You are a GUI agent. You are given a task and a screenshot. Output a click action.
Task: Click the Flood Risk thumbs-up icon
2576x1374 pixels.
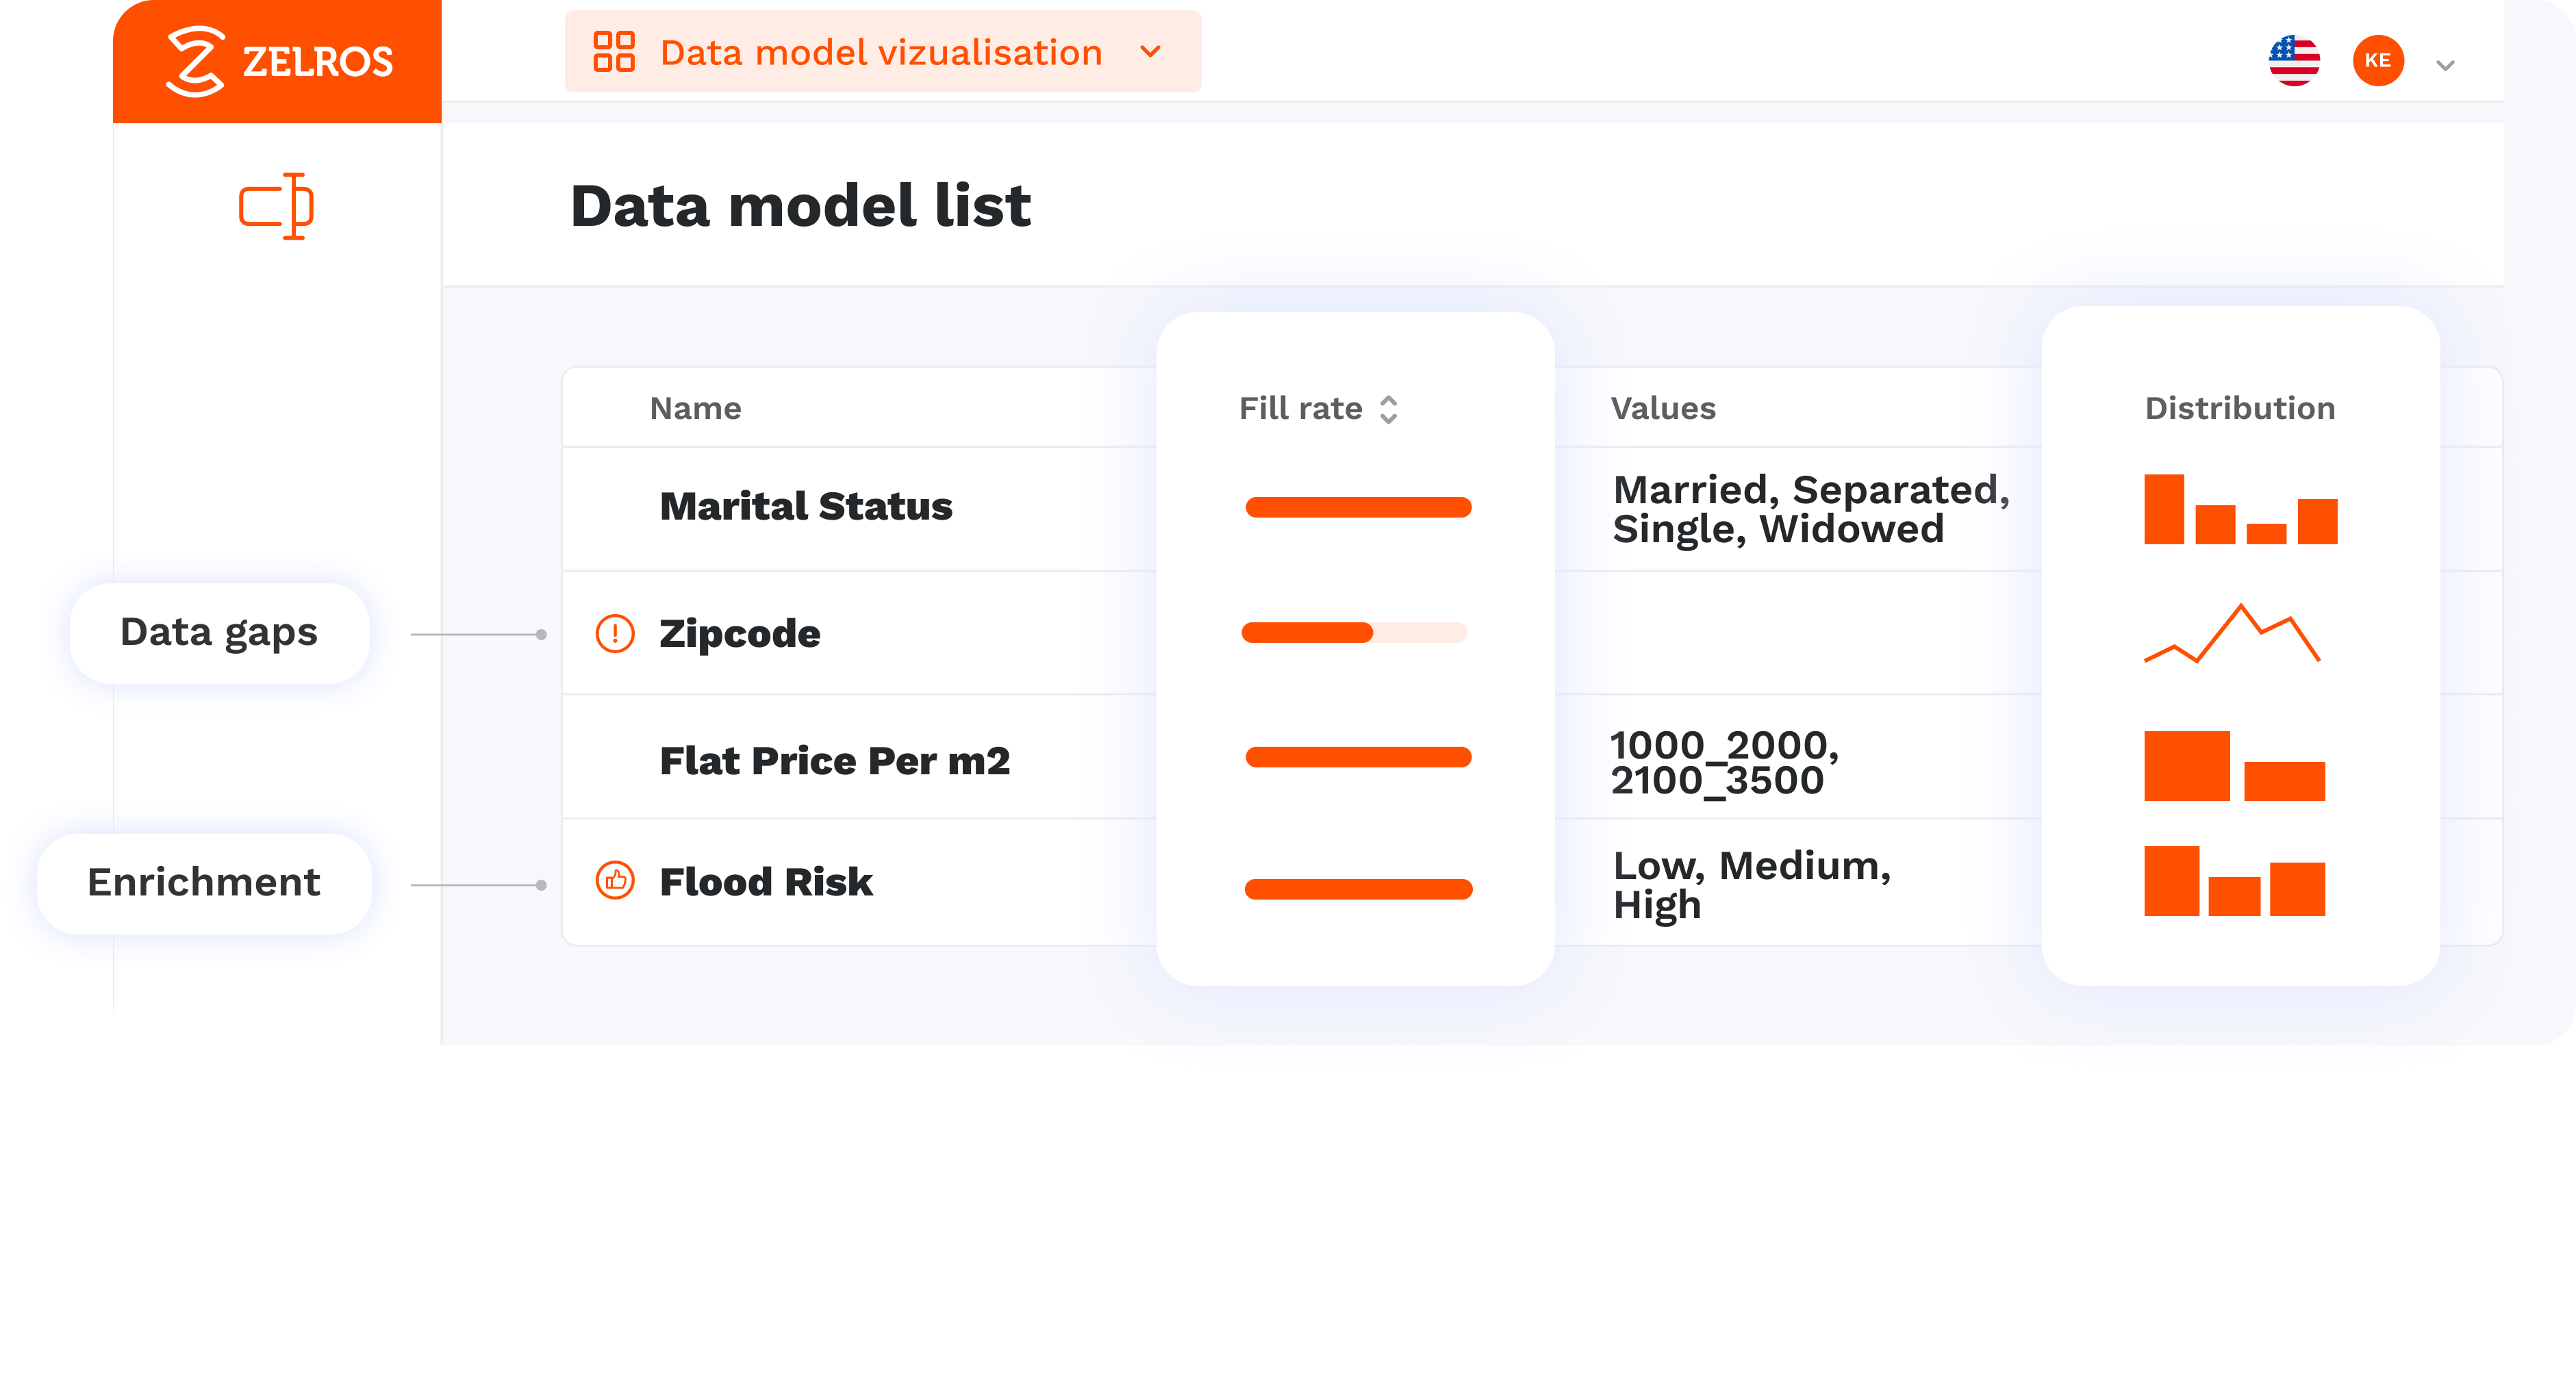pyautogui.click(x=615, y=881)
